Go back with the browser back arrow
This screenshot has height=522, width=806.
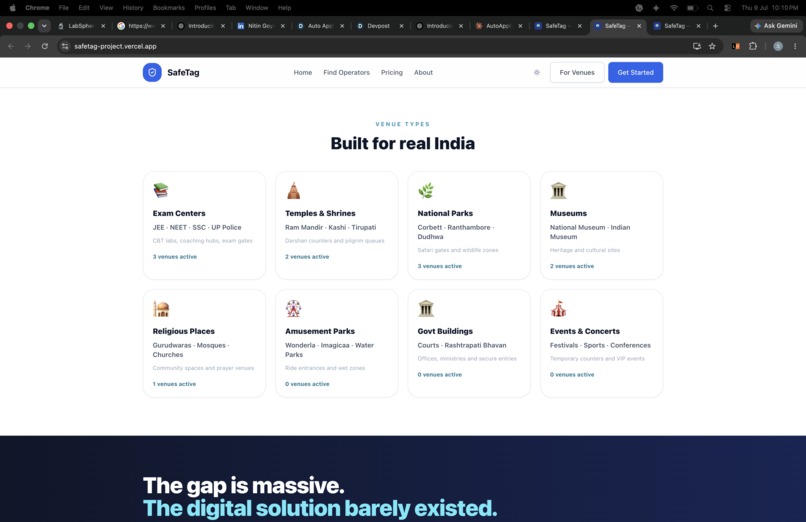pyautogui.click(x=11, y=46)
